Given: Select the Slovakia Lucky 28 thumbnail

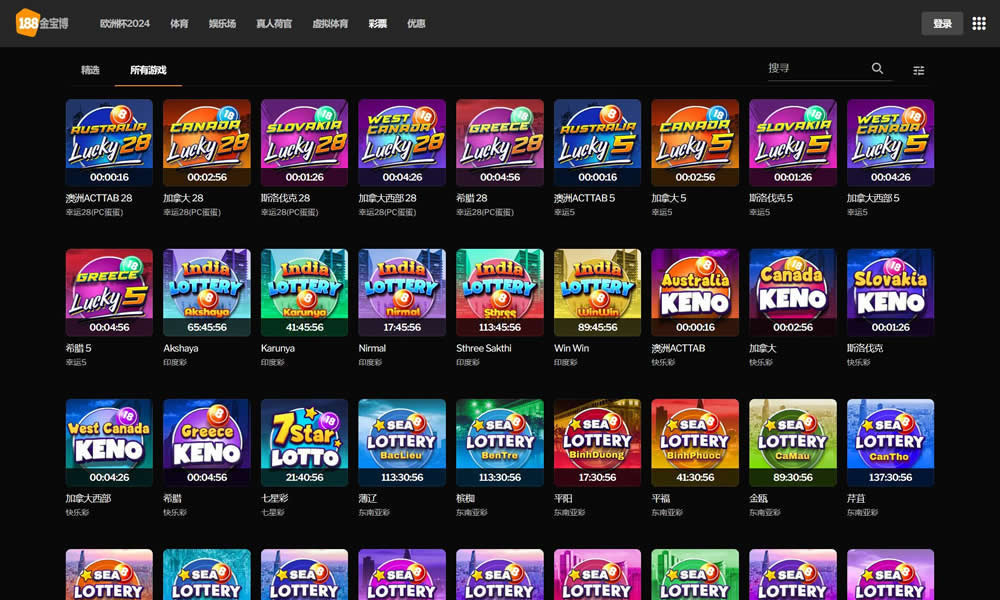Looking at the screenshot, I should coord(304,143).
